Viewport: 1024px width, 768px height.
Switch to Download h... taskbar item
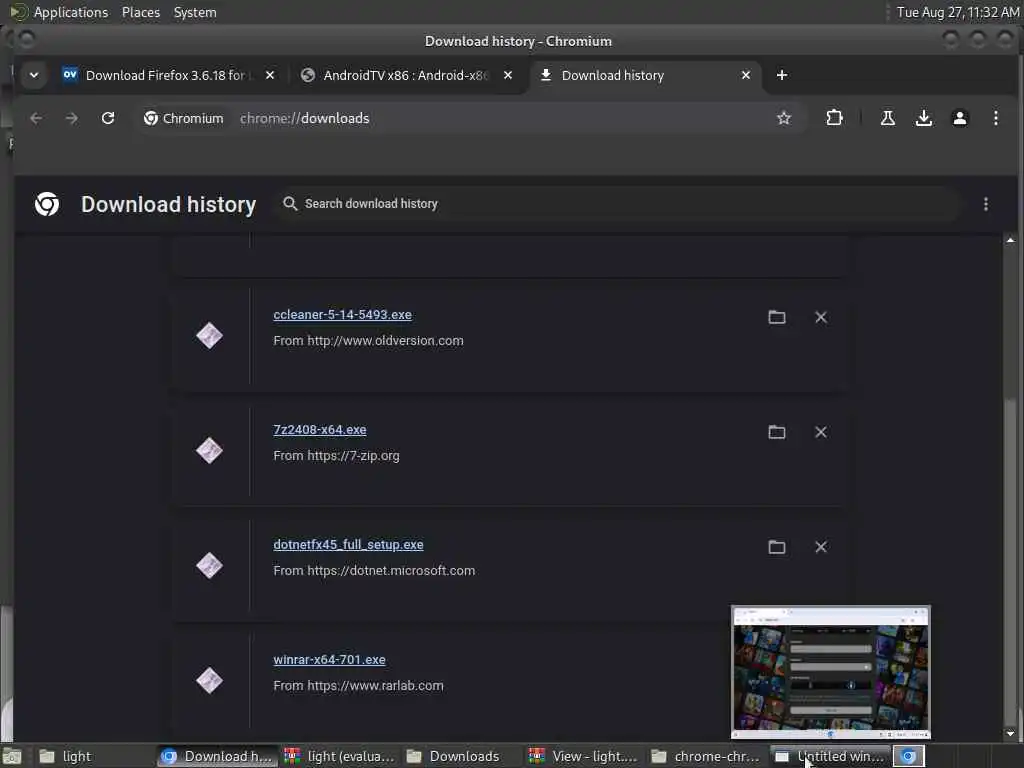(217, 756)
